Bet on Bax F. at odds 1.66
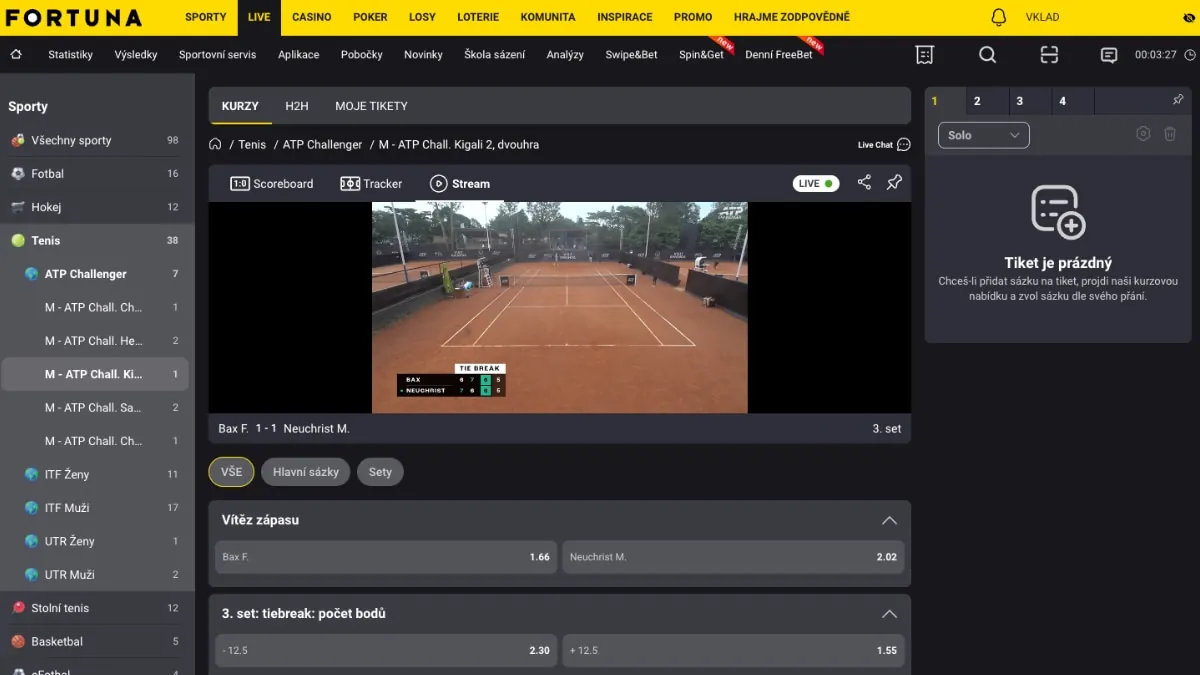Image resolution: width=1200 pixels, height=675 pixels. (385, 557)
